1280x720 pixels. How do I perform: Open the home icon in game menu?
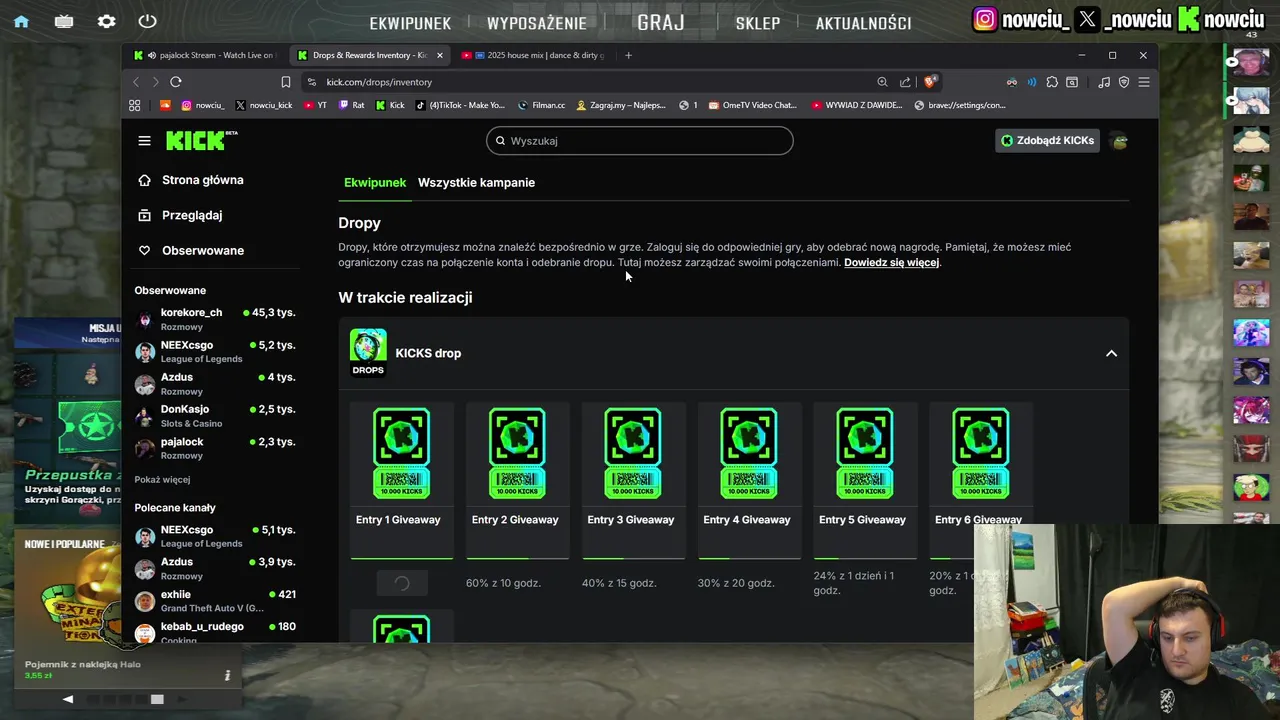(21, 21)
